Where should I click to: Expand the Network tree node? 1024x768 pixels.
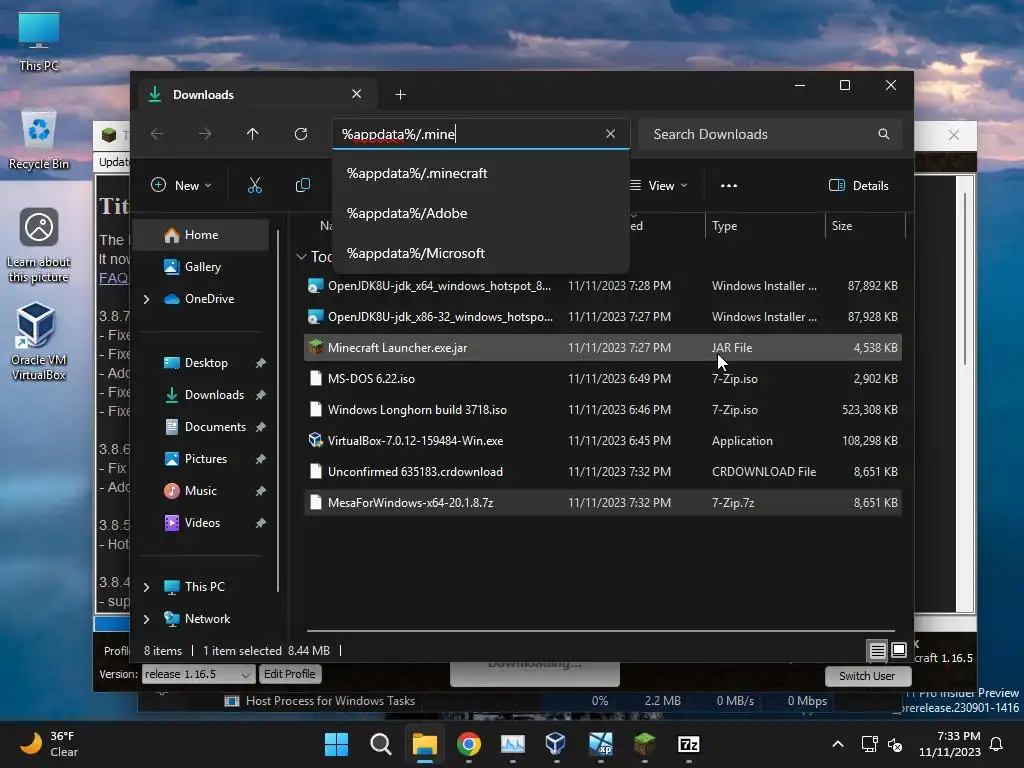(146, 619)
